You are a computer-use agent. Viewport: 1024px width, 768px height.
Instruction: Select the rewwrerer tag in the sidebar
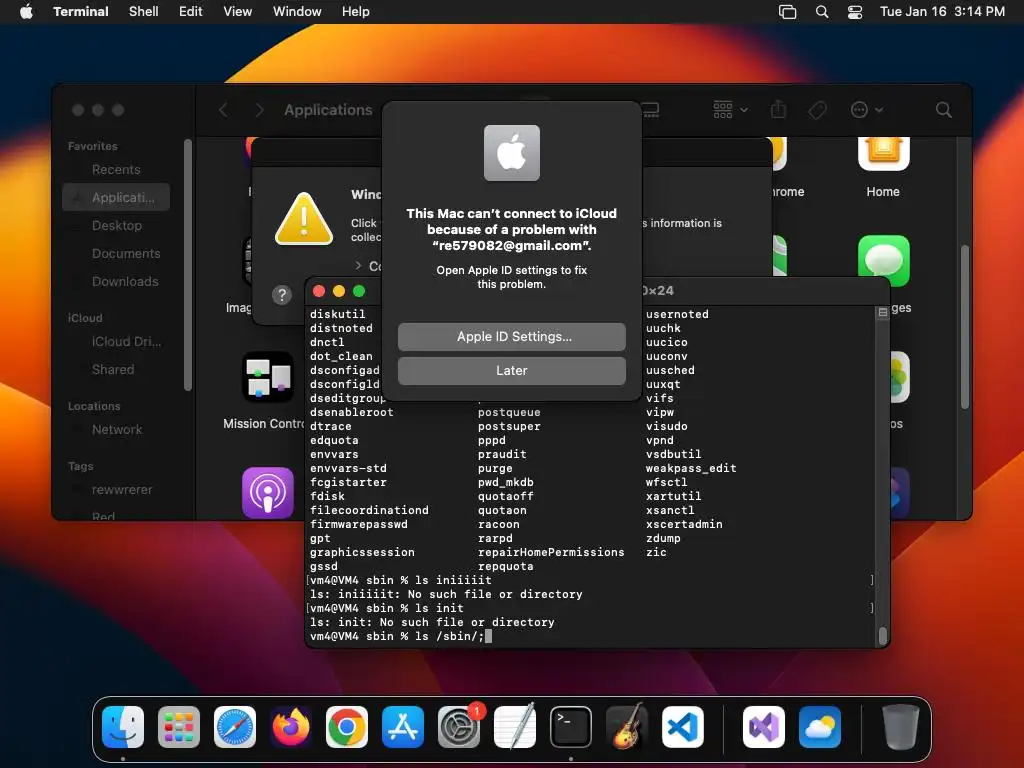coord(116,490)
